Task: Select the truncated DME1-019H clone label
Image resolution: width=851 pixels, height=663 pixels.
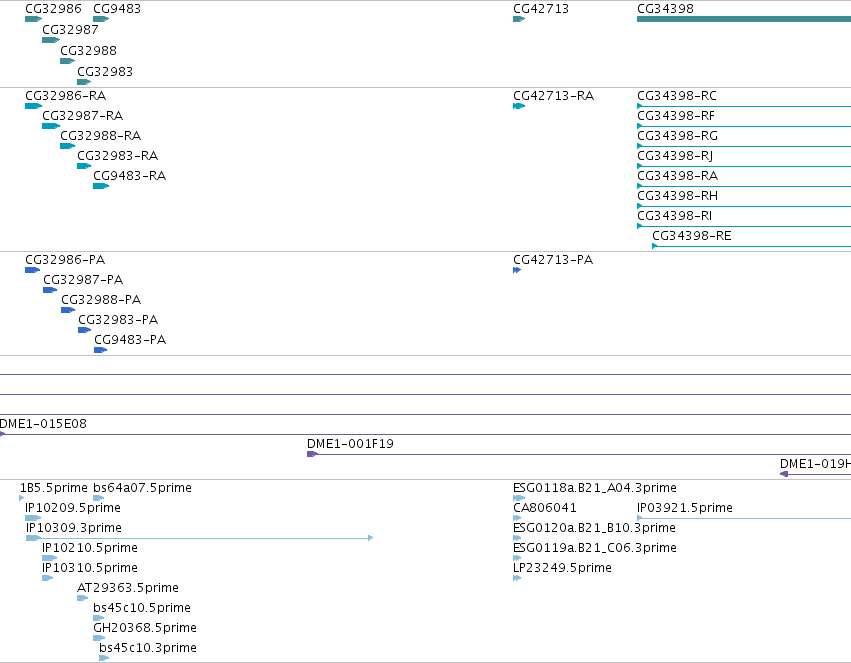Action: click(x=815, y=464)
